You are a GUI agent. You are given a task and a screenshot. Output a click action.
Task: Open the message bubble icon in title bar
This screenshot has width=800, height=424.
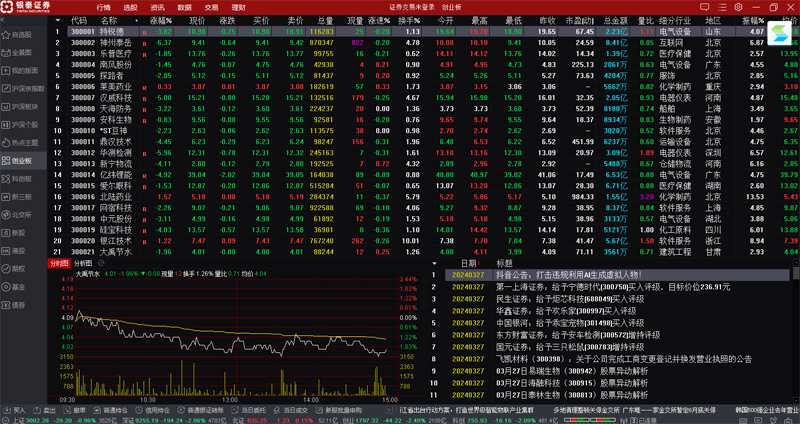point(705,7)
